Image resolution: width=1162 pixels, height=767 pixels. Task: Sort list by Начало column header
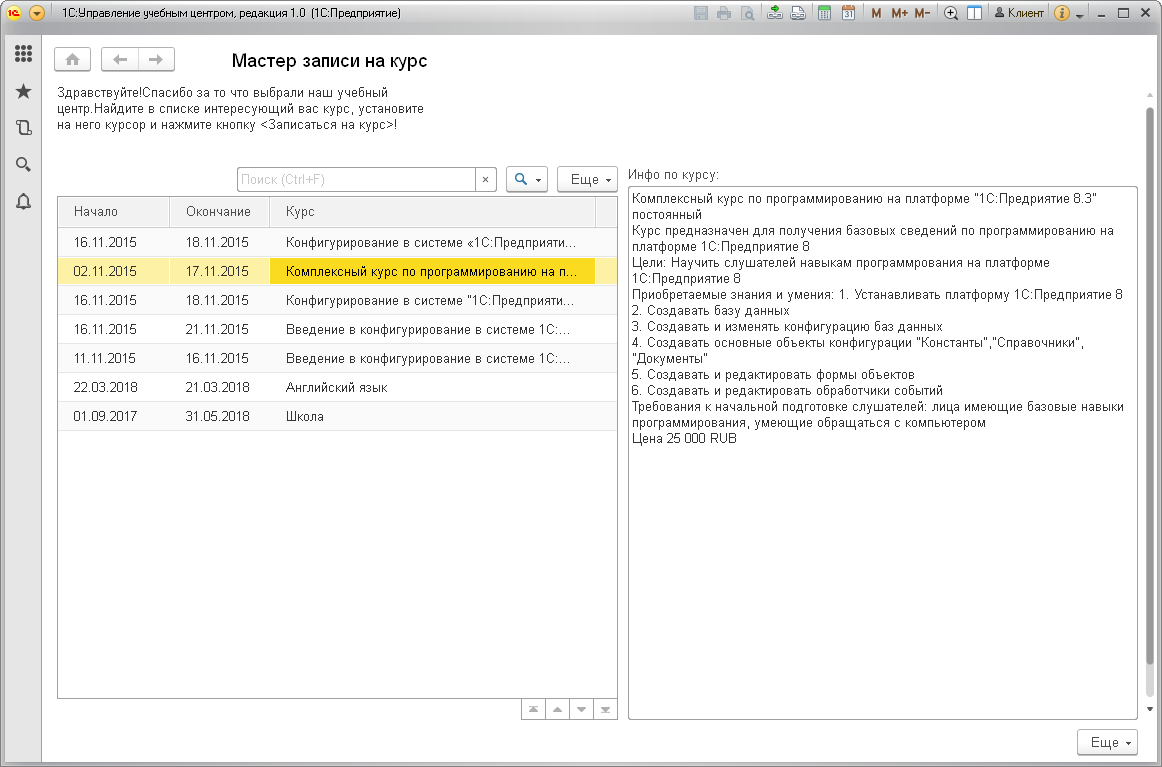[x=112, y=212]
